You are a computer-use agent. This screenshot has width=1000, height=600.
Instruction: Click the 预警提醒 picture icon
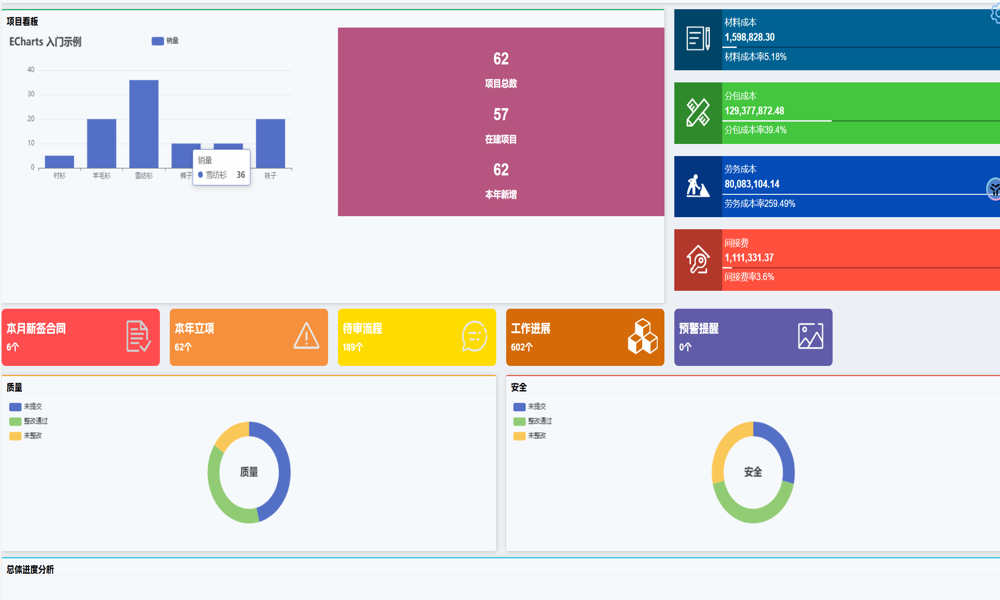[811, 336]
